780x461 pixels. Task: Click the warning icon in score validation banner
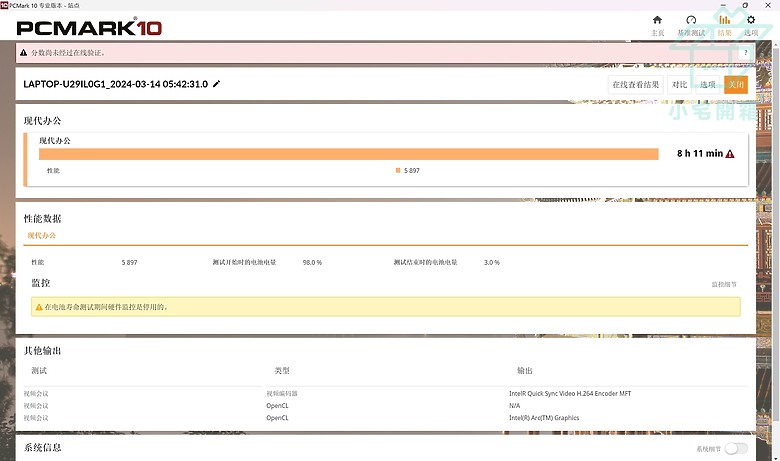click(x=23, y=52)
